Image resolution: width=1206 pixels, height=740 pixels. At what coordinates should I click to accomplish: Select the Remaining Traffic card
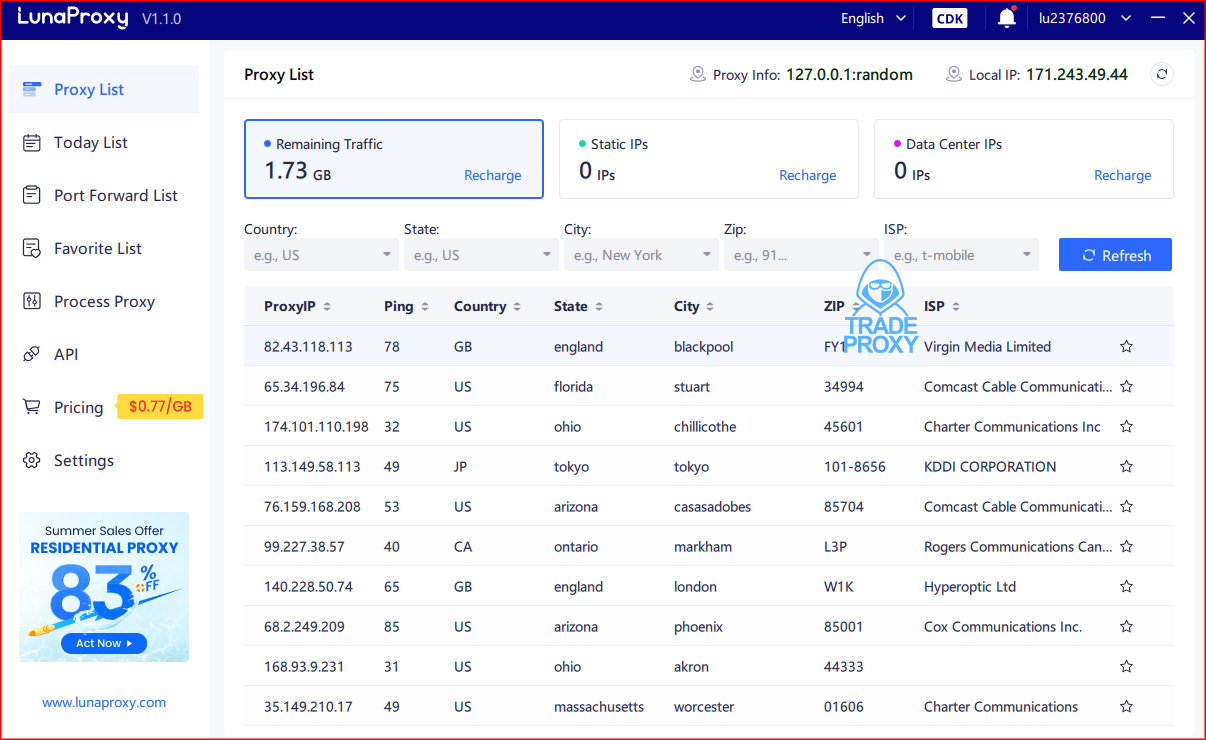point(394,159)
